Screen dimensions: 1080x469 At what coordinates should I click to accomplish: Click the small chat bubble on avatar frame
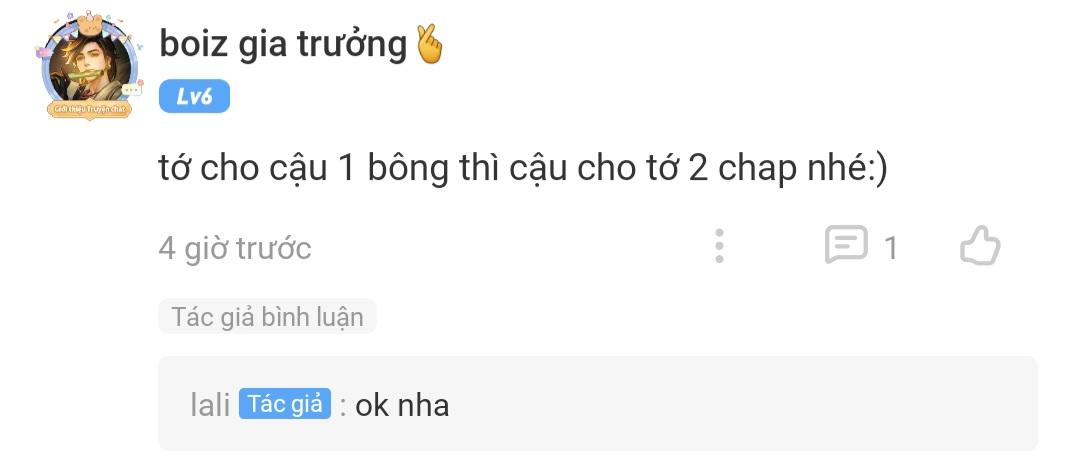[x=131, y=90]
